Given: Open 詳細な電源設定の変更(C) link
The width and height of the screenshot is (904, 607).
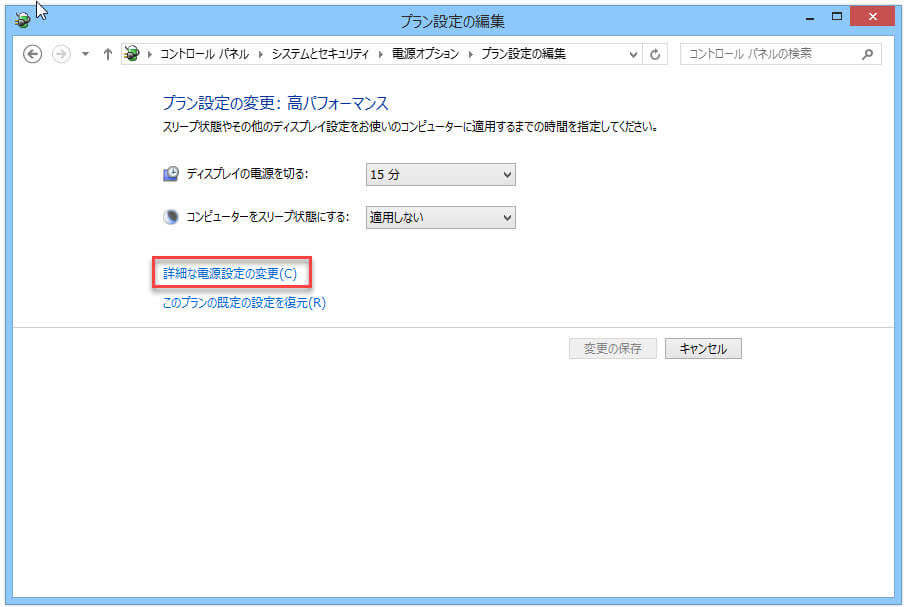Looking at the screenshot, I should click(x=230, y=273).
